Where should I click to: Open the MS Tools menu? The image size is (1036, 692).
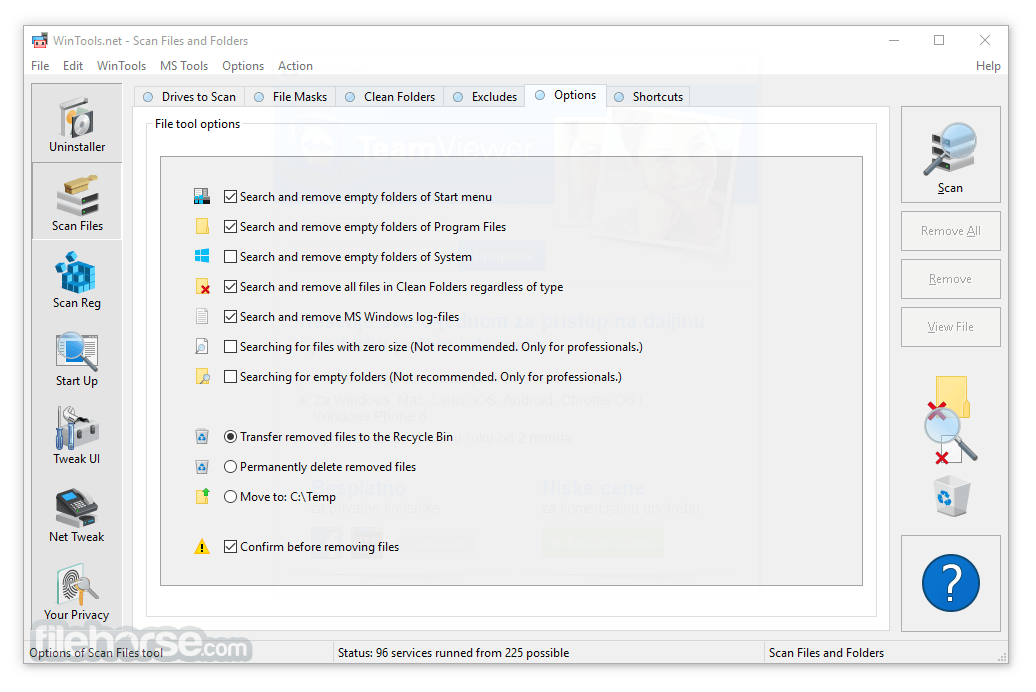click(x=184, y=66)
